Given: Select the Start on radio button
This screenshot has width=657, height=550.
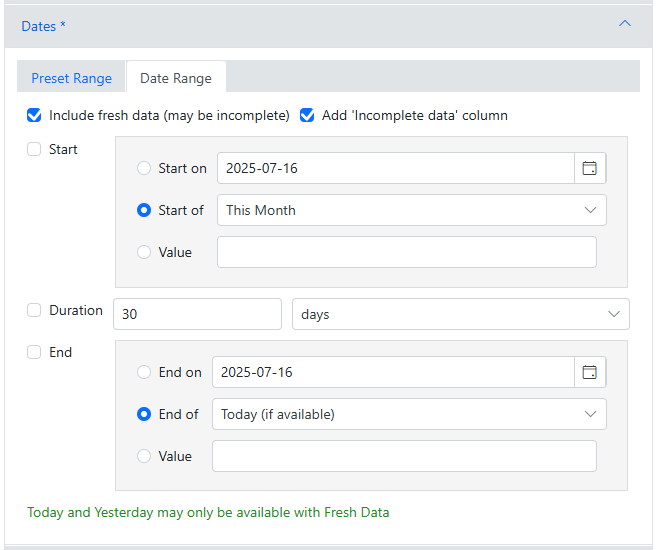Looking at the screenshot, I should (144, 168).
